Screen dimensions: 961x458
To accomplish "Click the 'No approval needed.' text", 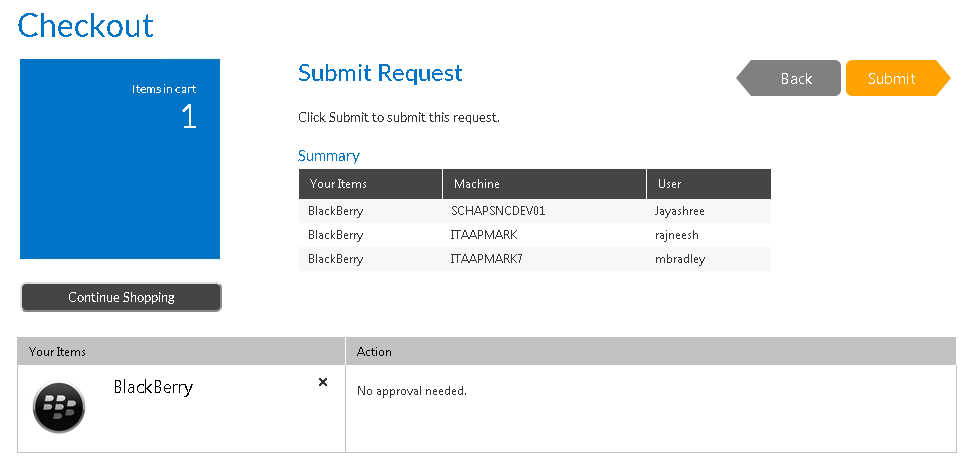I will pos(412,390).
